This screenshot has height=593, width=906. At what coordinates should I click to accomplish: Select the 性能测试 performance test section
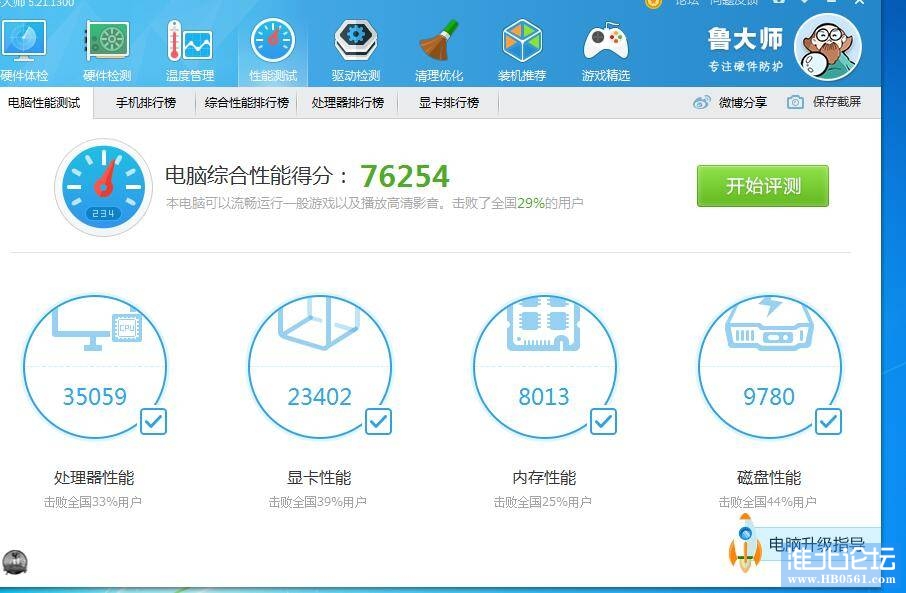[273, 51]
